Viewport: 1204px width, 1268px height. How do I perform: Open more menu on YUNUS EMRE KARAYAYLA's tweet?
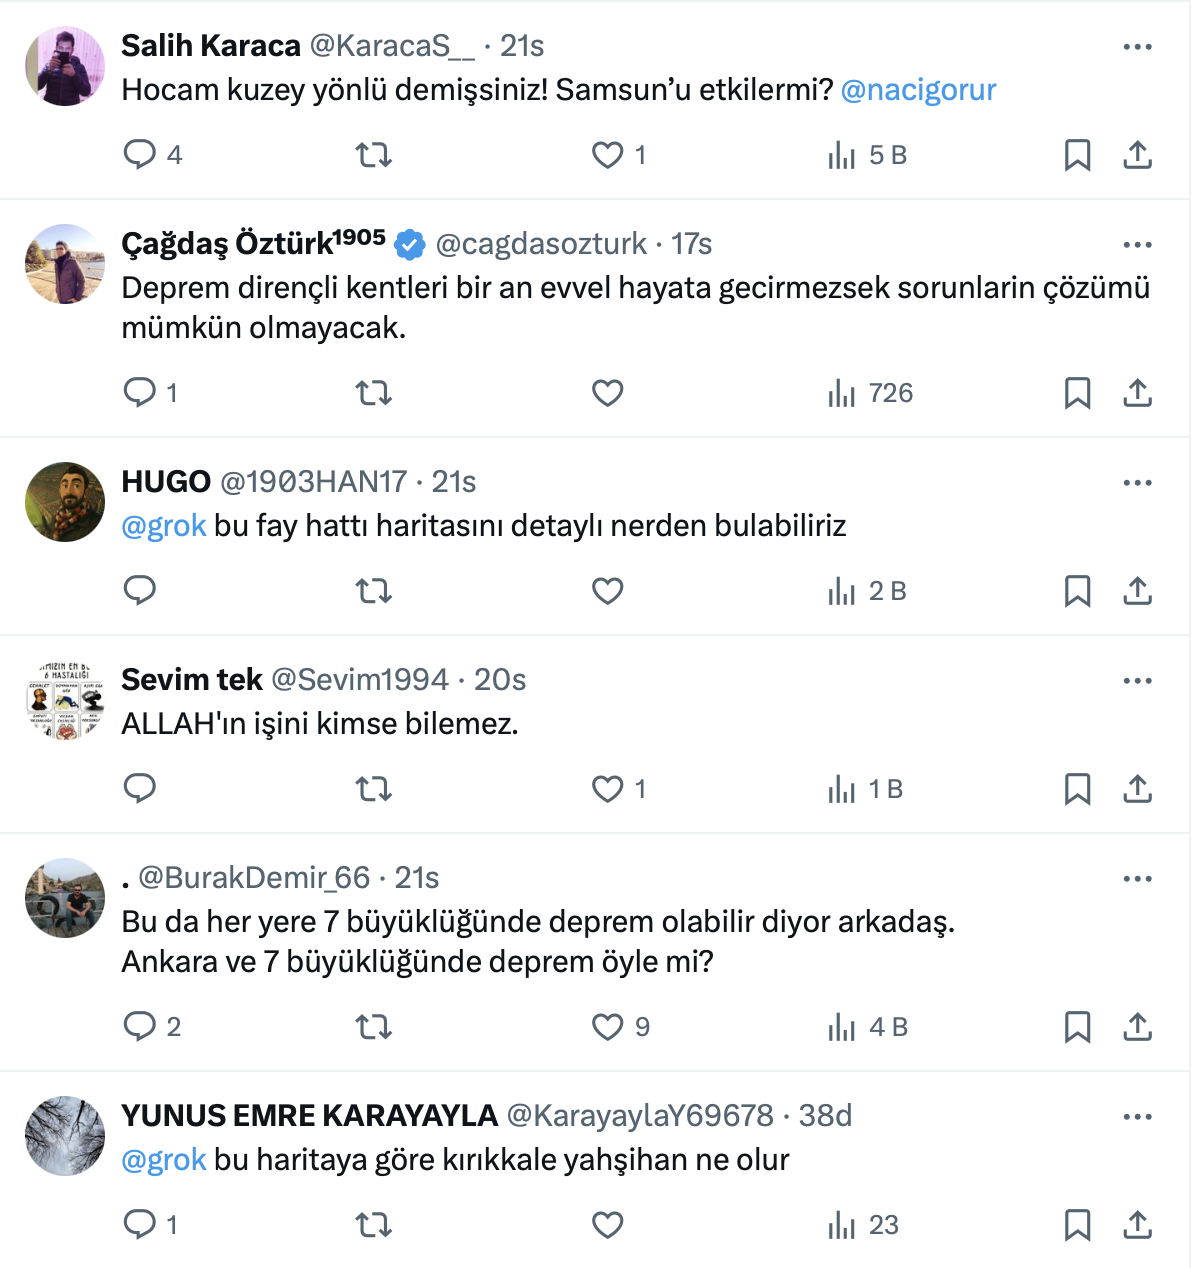[x=1137, y=1117]
